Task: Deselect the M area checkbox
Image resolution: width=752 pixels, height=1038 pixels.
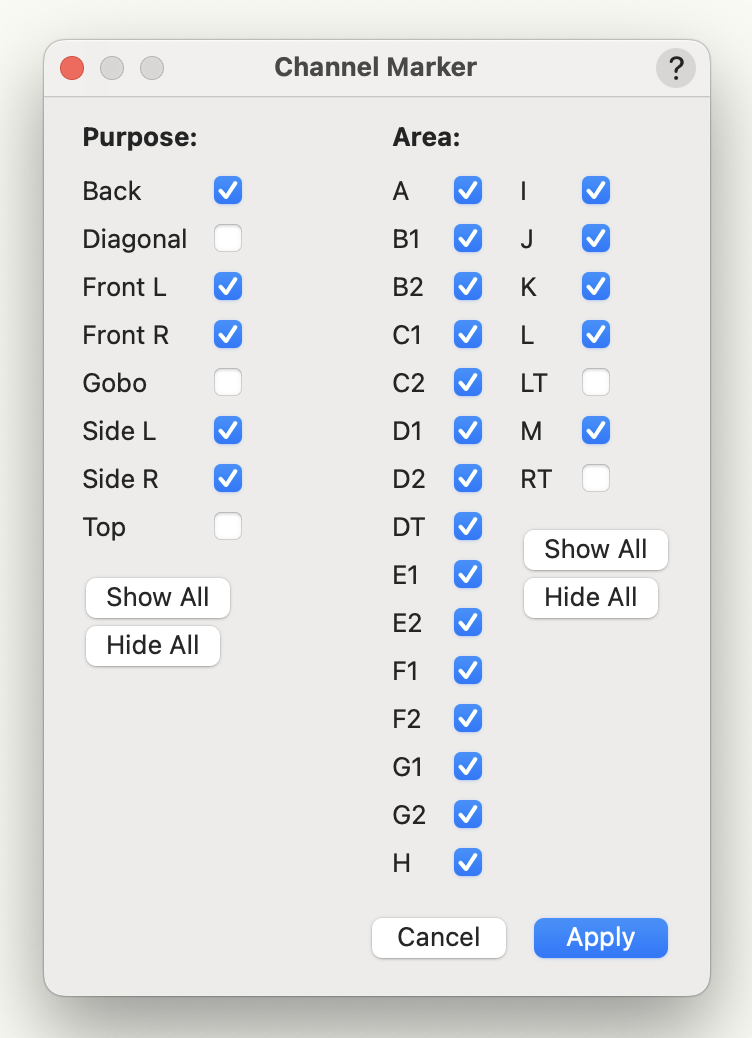Action: (x=596, y=430)
